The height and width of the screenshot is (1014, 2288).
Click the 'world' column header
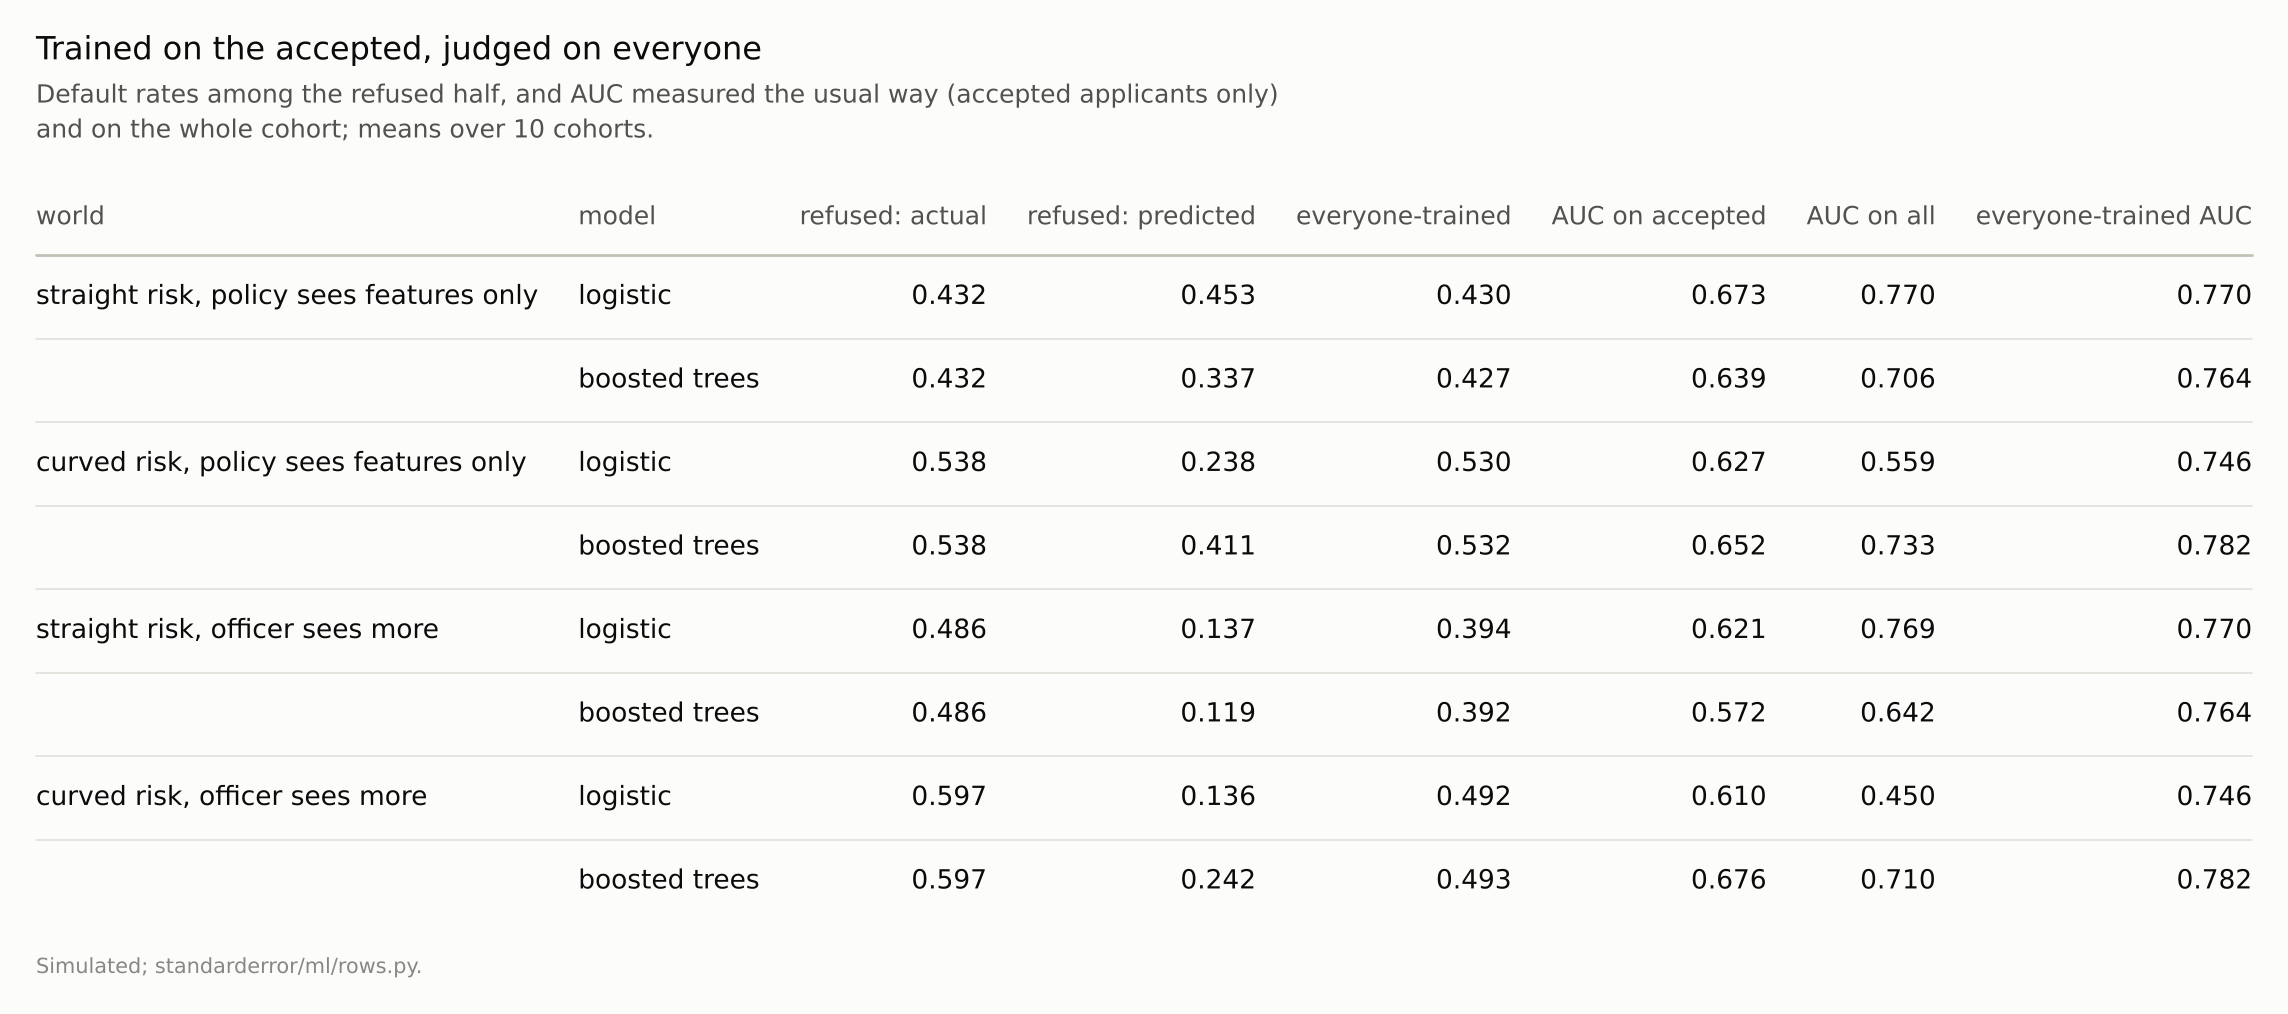tap(70, 216)
